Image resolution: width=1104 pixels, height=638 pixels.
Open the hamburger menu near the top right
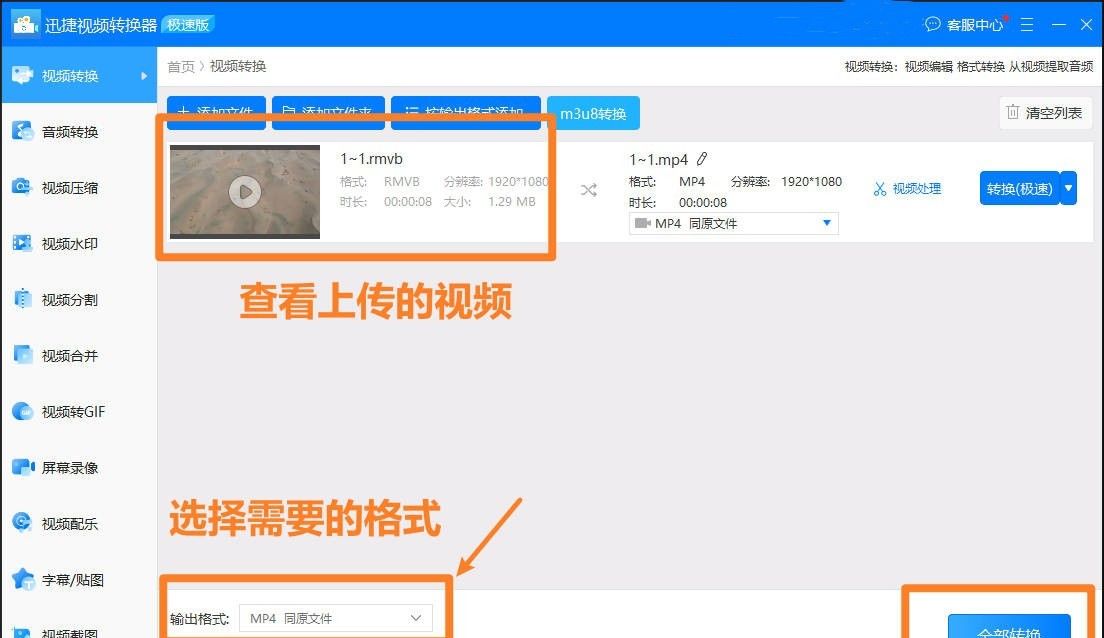[x=1026, y=24]
